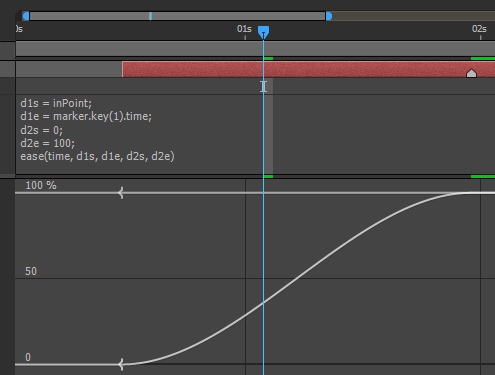The height and width of the screenshot is (375, 495).
Task: Click the graph arrow marker at 0 line
Action: click(121, 364)
